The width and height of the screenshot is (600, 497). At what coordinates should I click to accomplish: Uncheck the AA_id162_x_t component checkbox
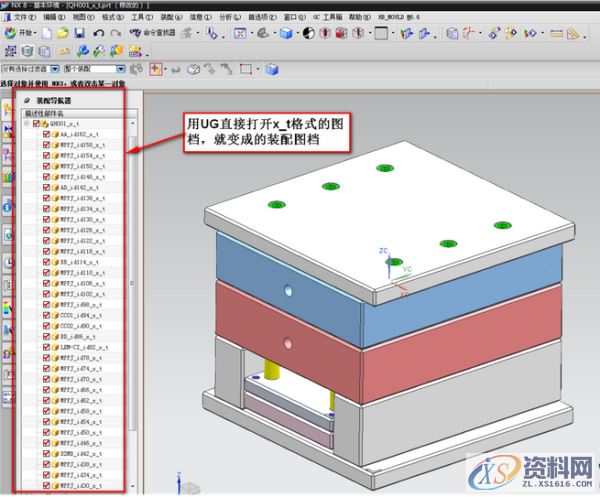pyautogui.click(x=46, y=134)
